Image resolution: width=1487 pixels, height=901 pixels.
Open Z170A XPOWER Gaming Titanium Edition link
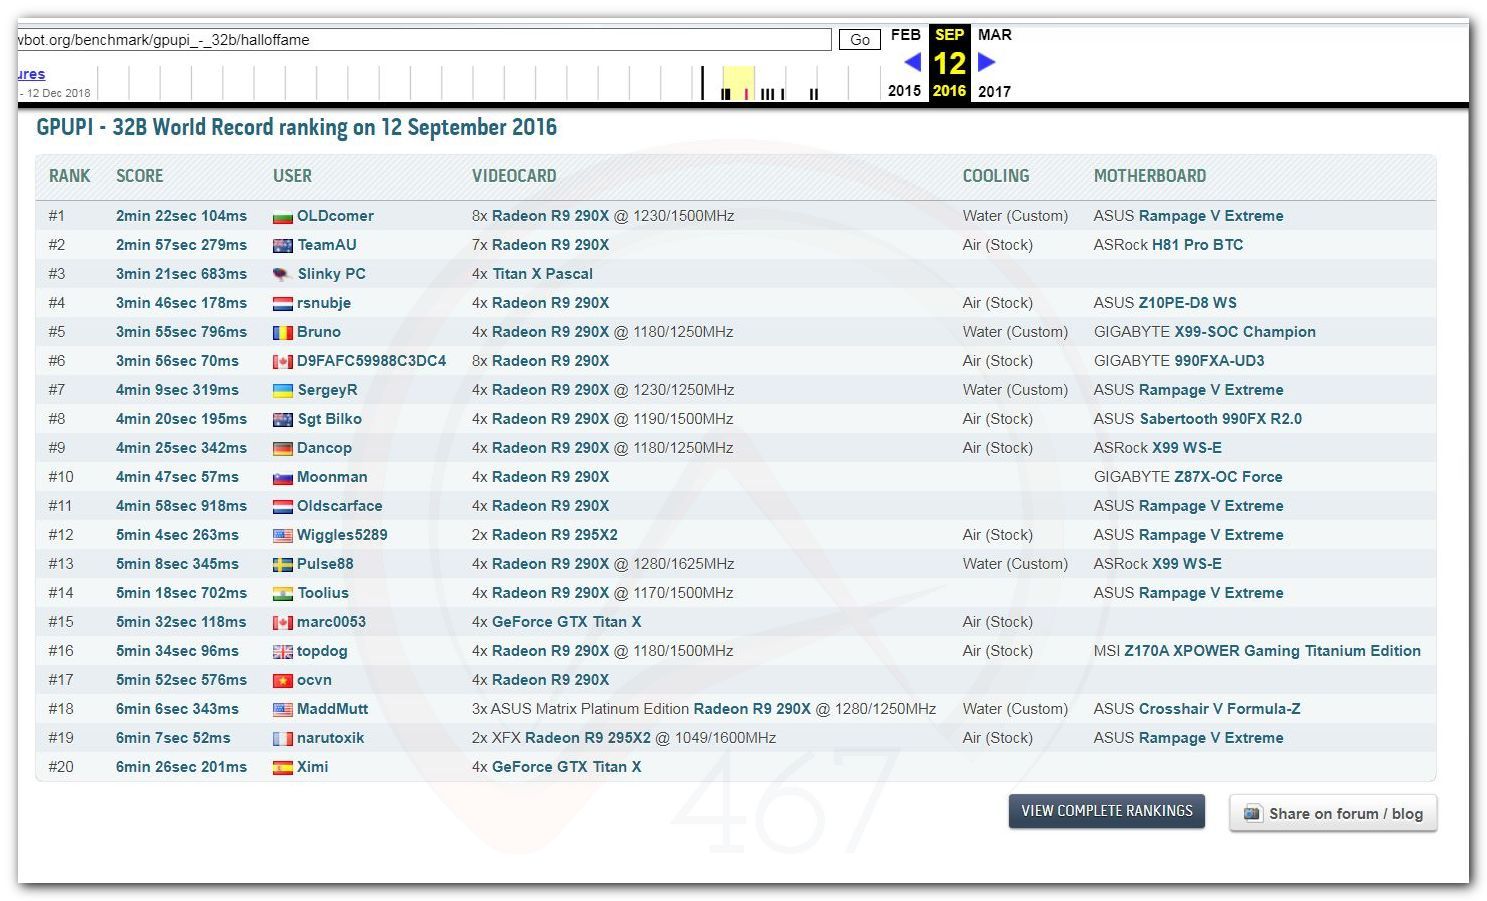coord(1272,651)
